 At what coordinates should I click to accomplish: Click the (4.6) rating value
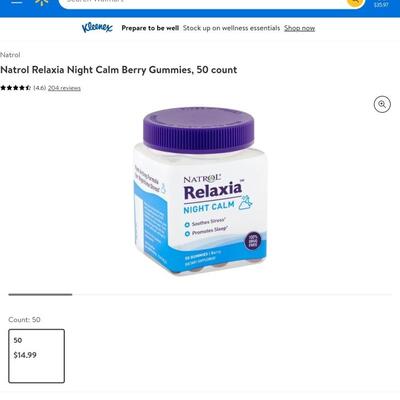[x=40, y=88]
